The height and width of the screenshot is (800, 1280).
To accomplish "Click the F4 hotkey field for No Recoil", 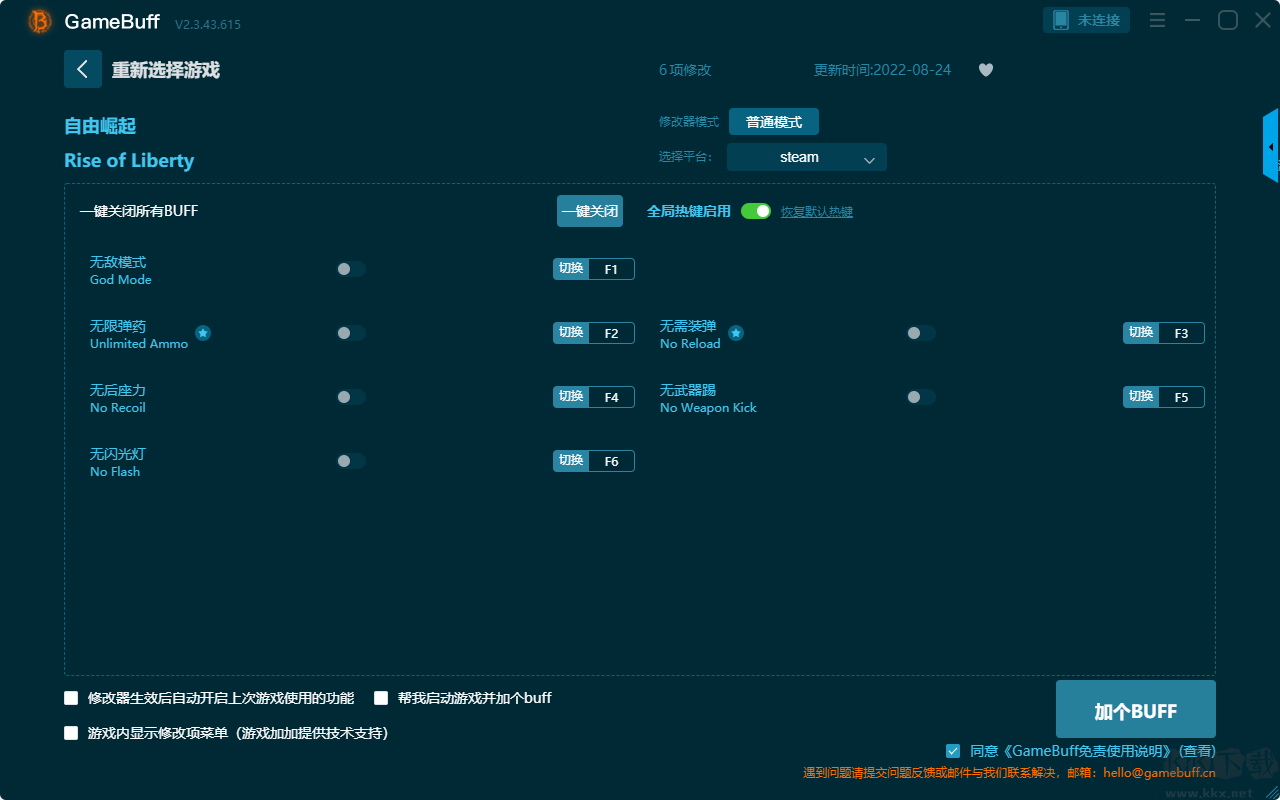I will pos(611,397).
